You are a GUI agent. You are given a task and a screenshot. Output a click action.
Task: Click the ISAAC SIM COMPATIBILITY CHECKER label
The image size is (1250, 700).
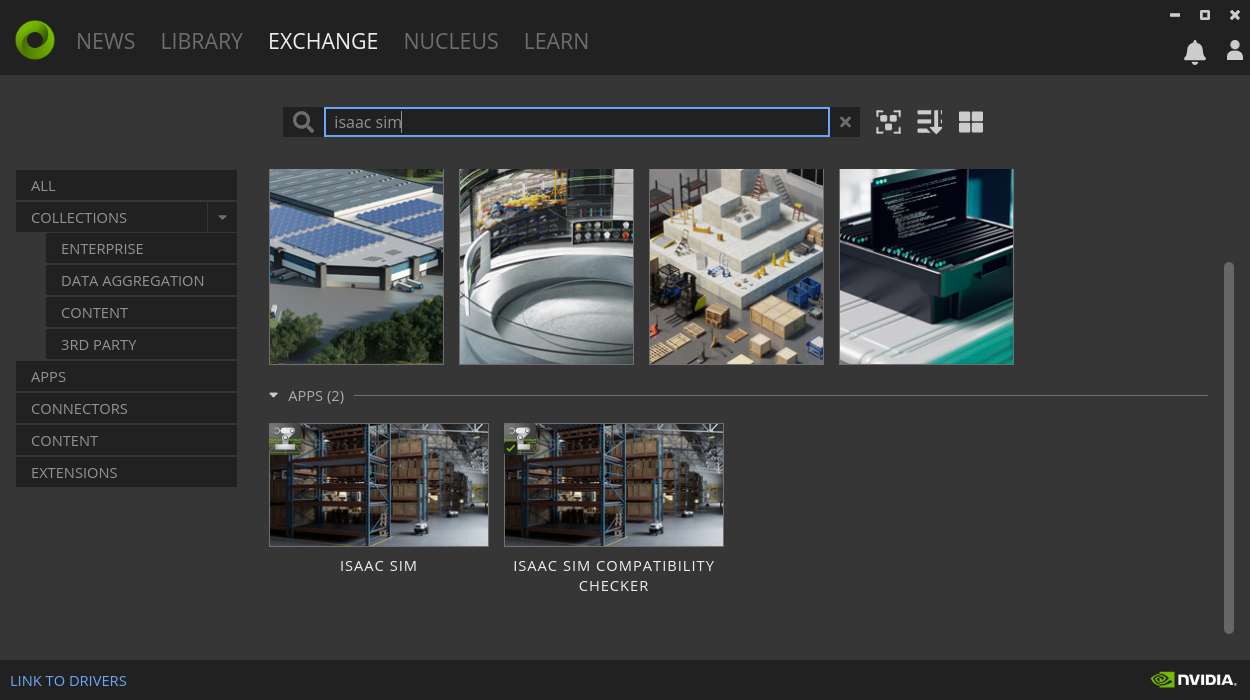[x=614, y=576]
